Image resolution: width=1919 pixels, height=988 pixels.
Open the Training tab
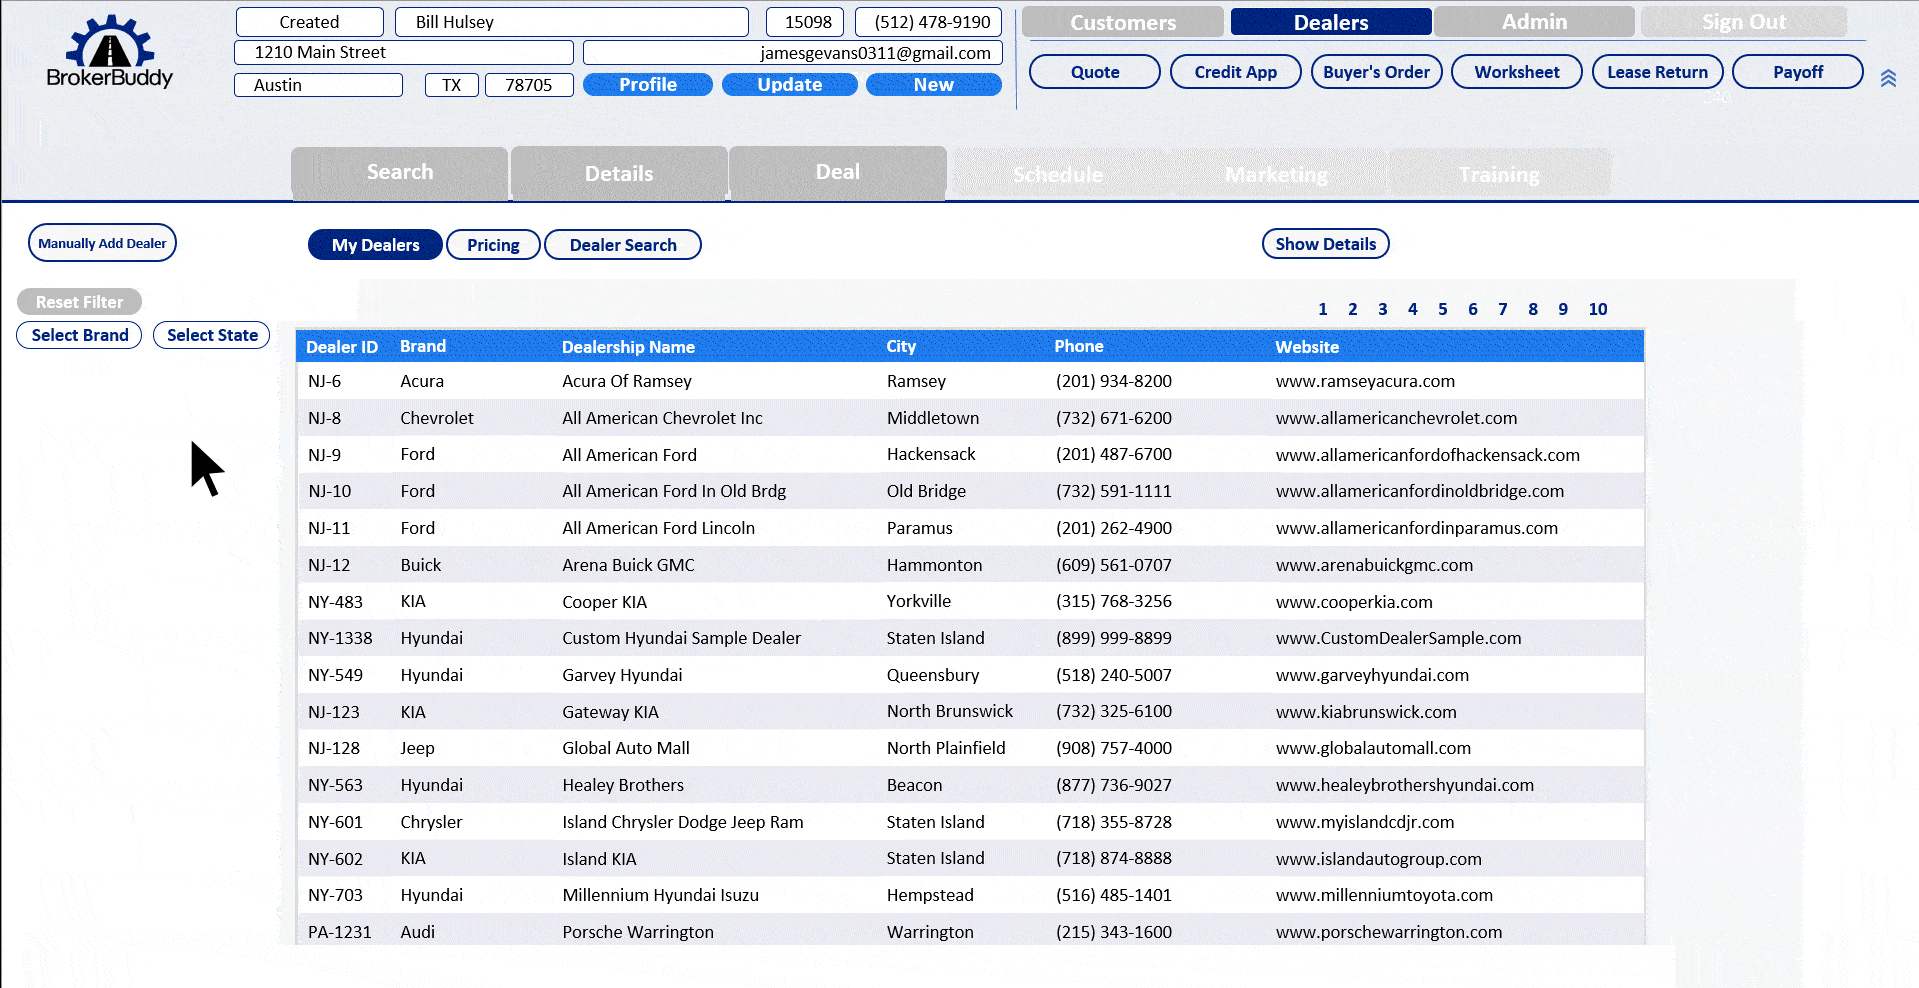click(1499, 174)
